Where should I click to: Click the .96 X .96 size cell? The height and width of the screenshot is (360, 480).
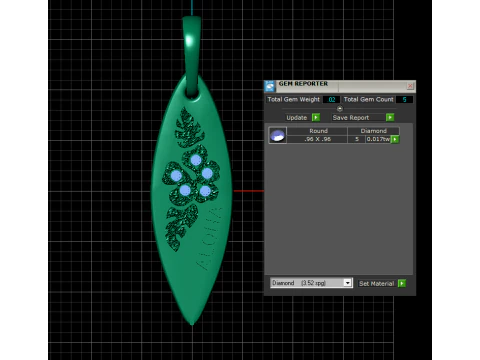(x=317, y=139)
